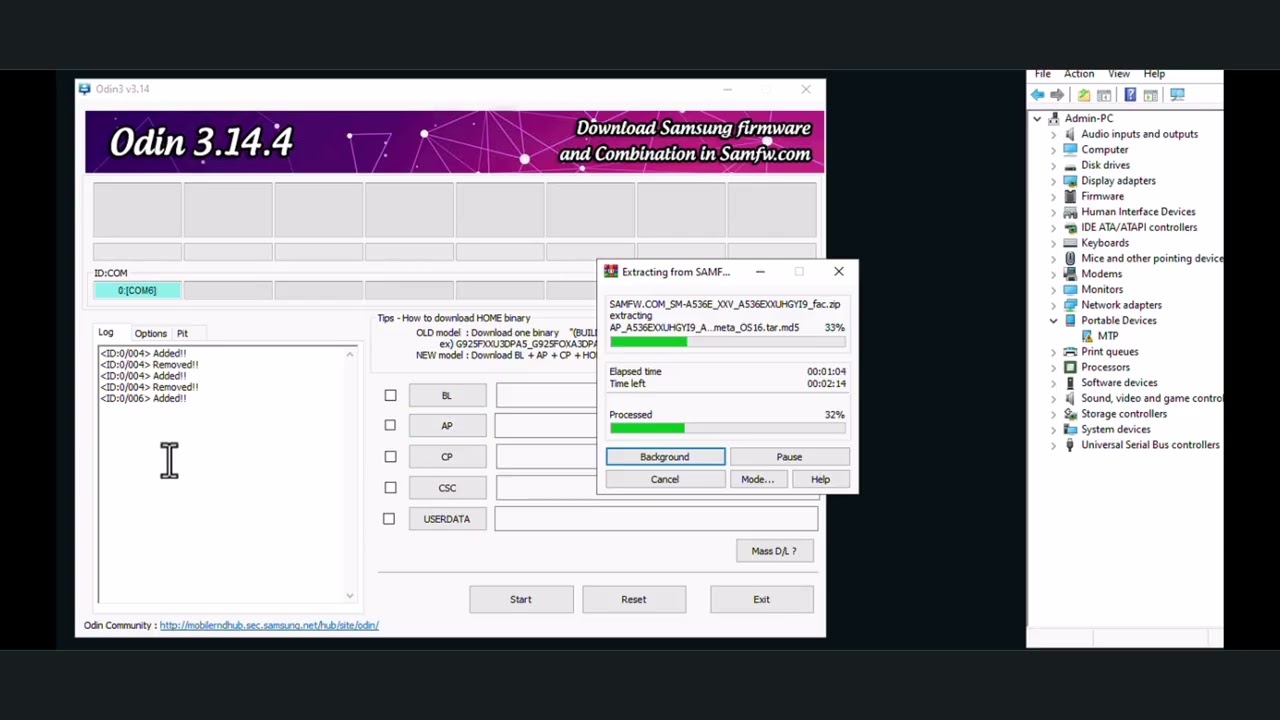Select the Mice and other pointing devices icon
Viewport: 1280px width, 720px height.
[1070, 258]
